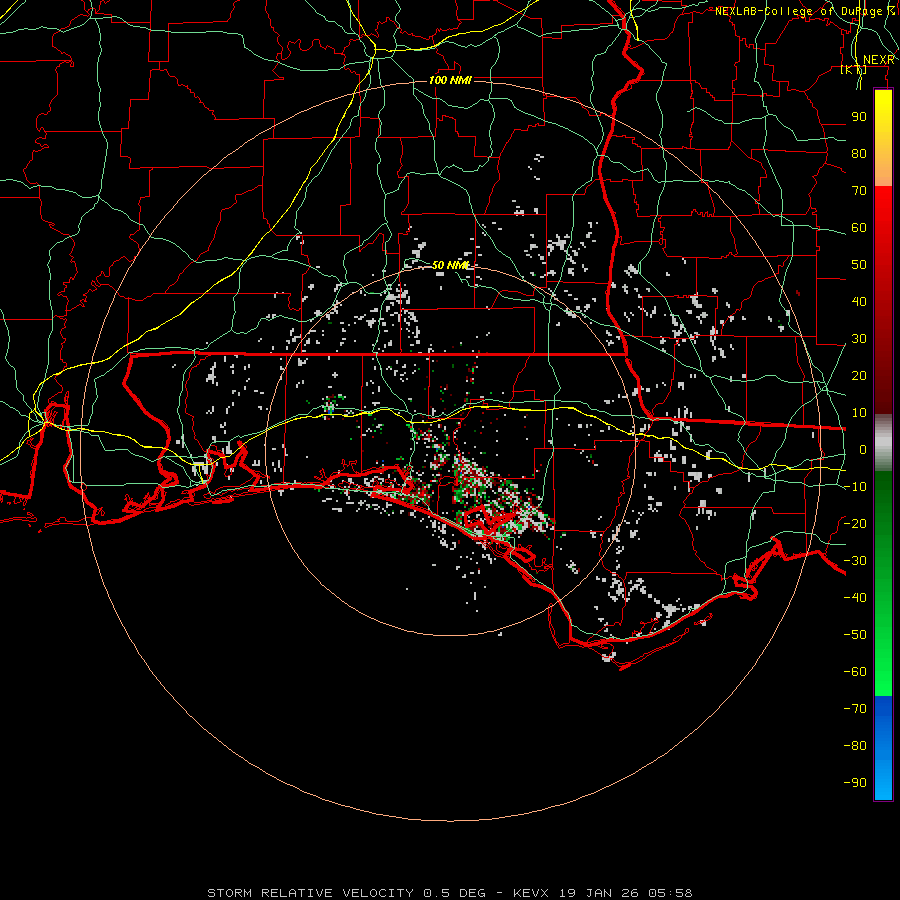
Task: Click the 20 value on the velocity scale
Action: click(859, 376)
